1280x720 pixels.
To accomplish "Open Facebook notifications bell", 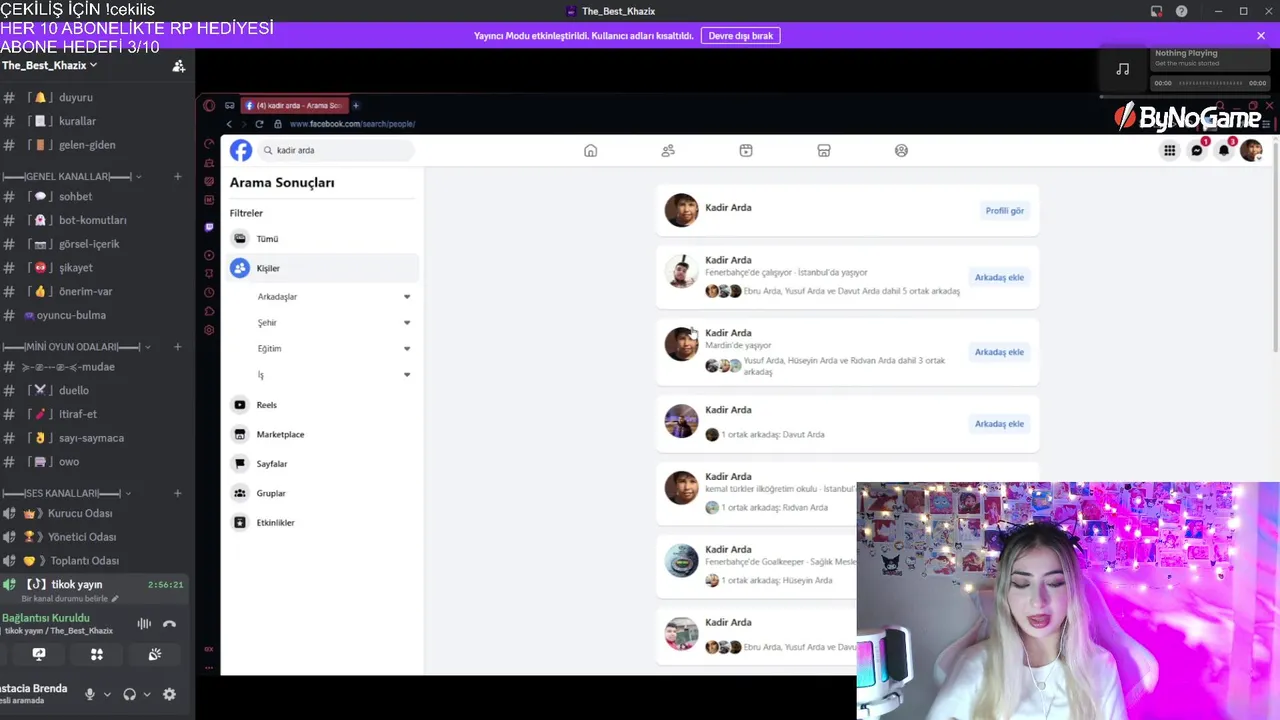I will point(1224,150).
